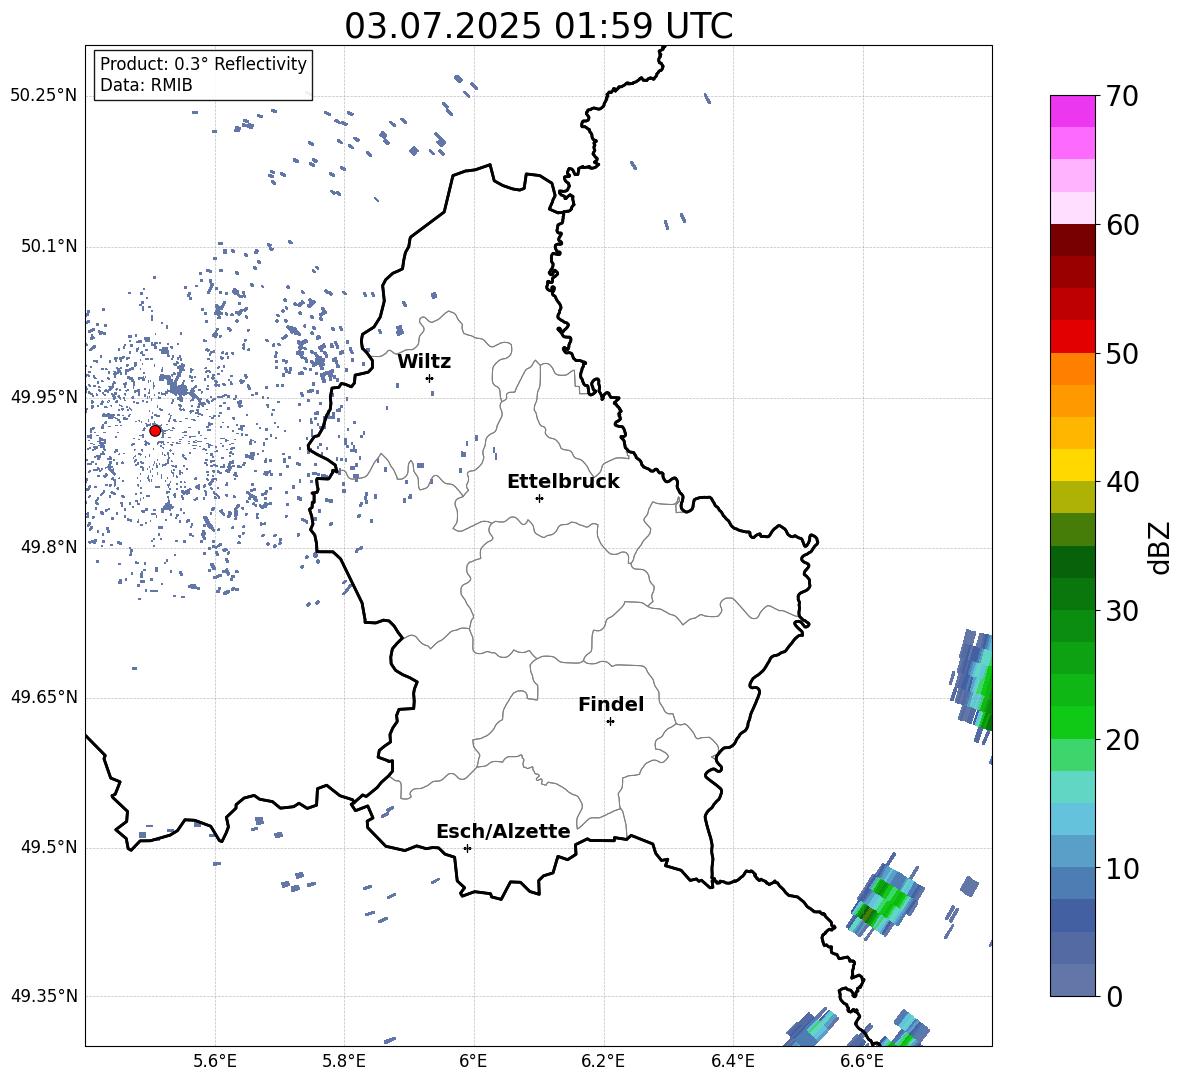Click the Wiltz city label
1184x1081 pixels.
pyautogui.click(x=424, y=362)
